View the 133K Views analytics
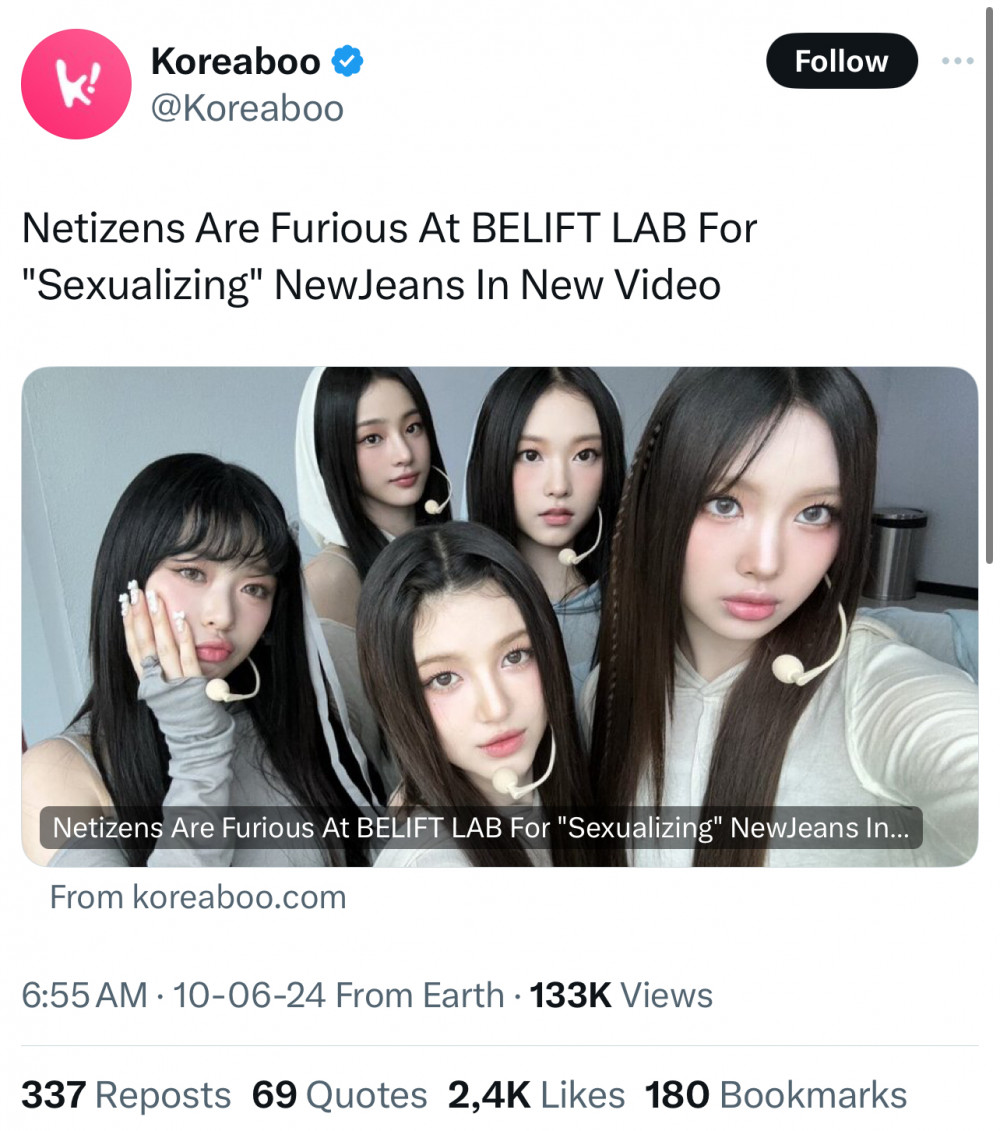The image size is (1000, 1131). 621,995
